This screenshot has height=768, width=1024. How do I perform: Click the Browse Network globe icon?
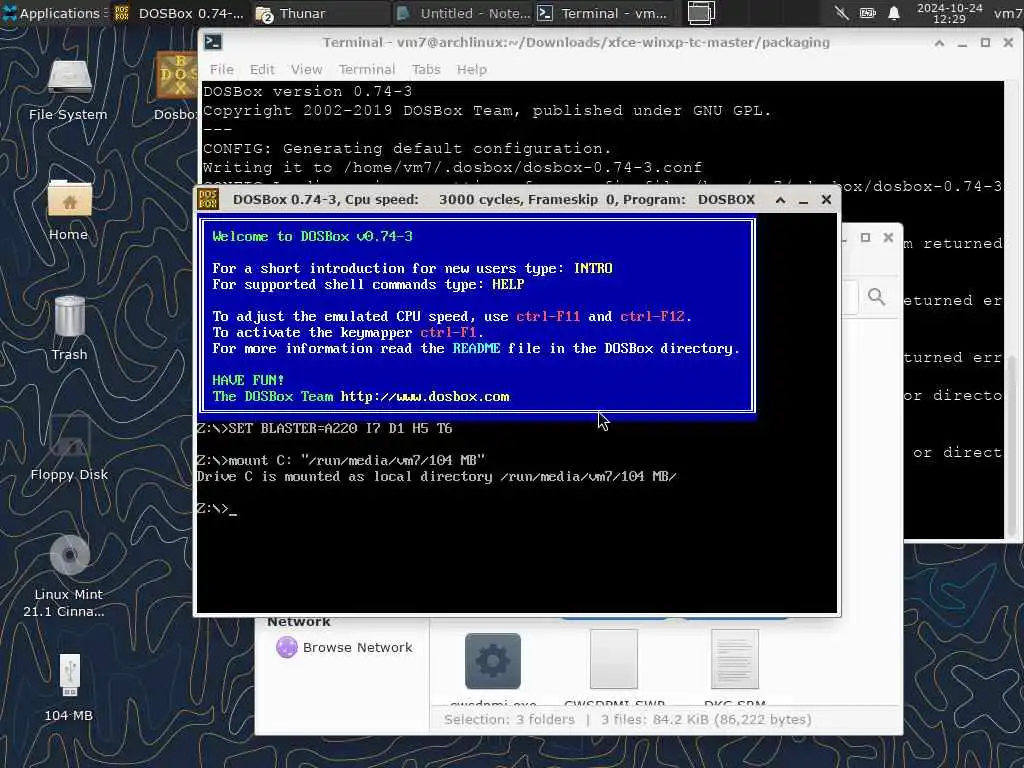(287, 647)
